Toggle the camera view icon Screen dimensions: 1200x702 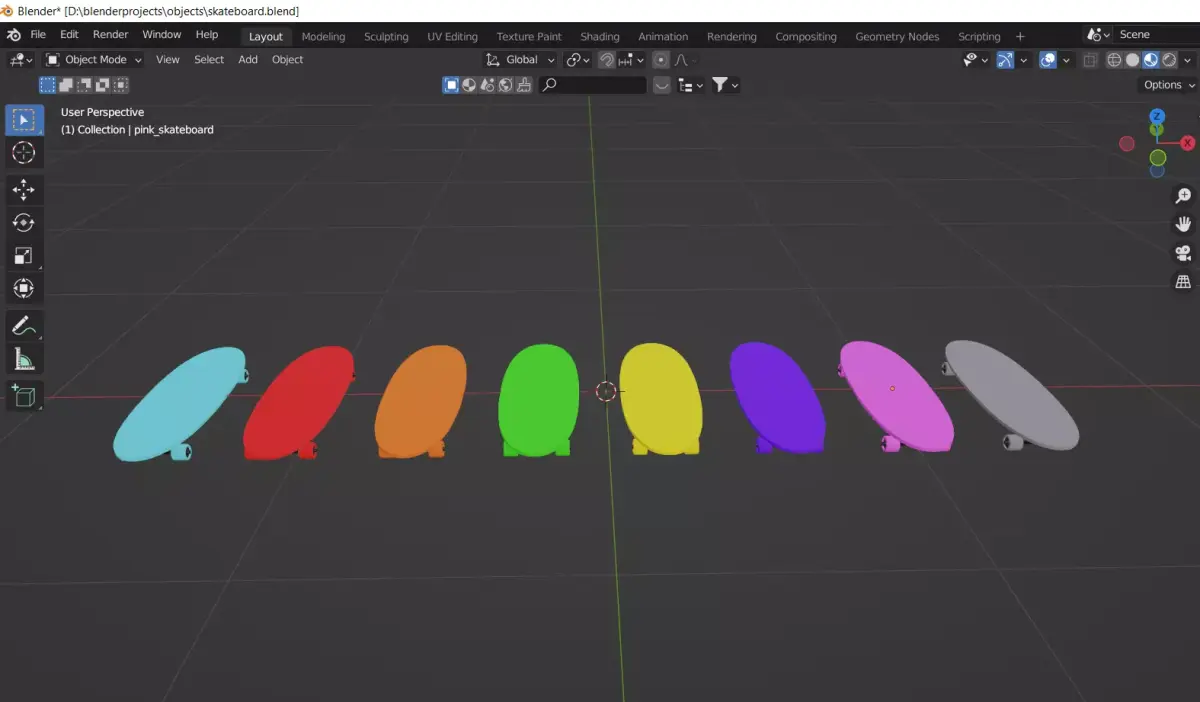(x=1183, y=253)
